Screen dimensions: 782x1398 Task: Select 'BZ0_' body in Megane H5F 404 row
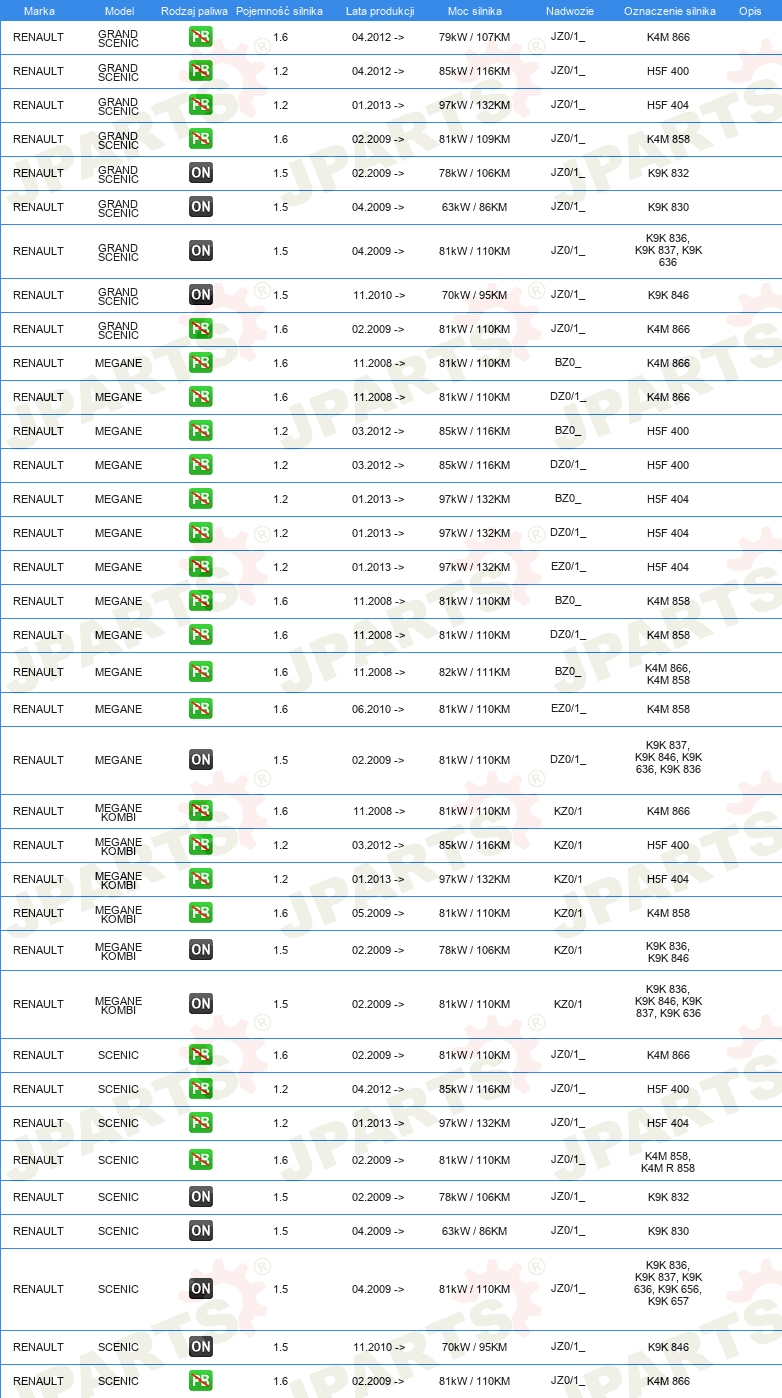(568, 499)
